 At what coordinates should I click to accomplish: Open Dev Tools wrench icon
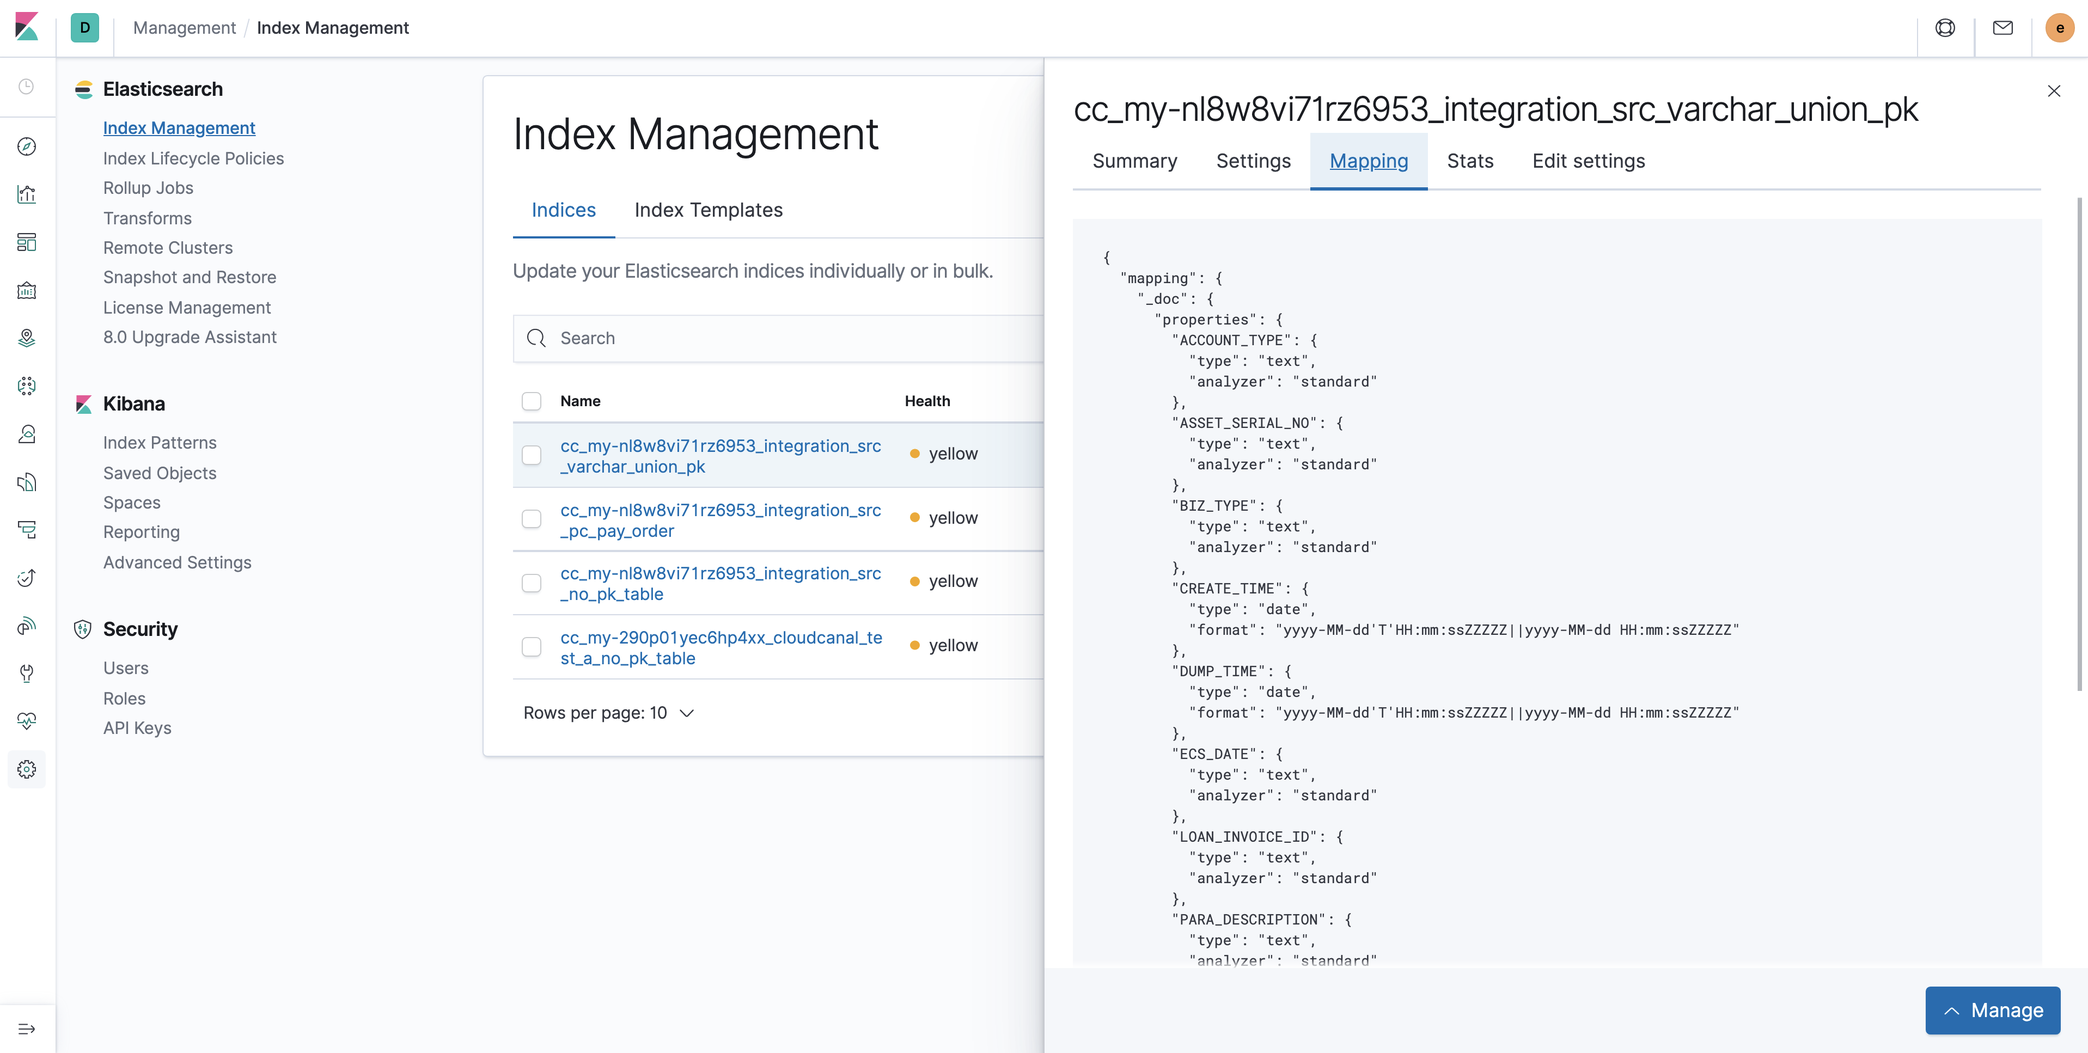click(27, 674)
